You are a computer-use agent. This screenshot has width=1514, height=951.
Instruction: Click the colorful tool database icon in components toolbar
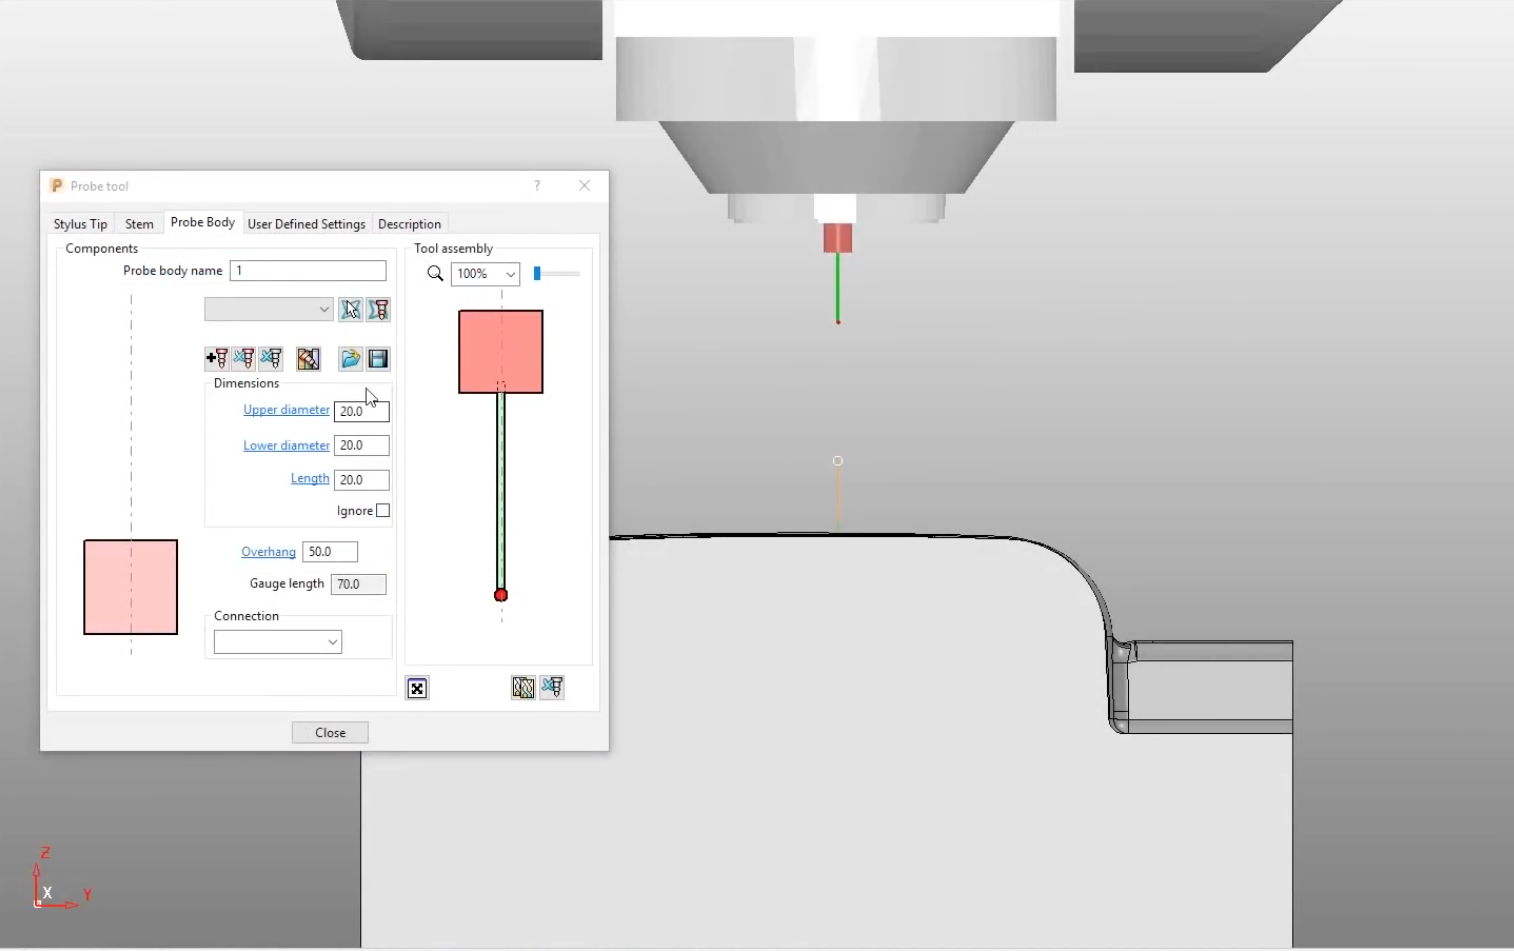(x=308, y=359)
